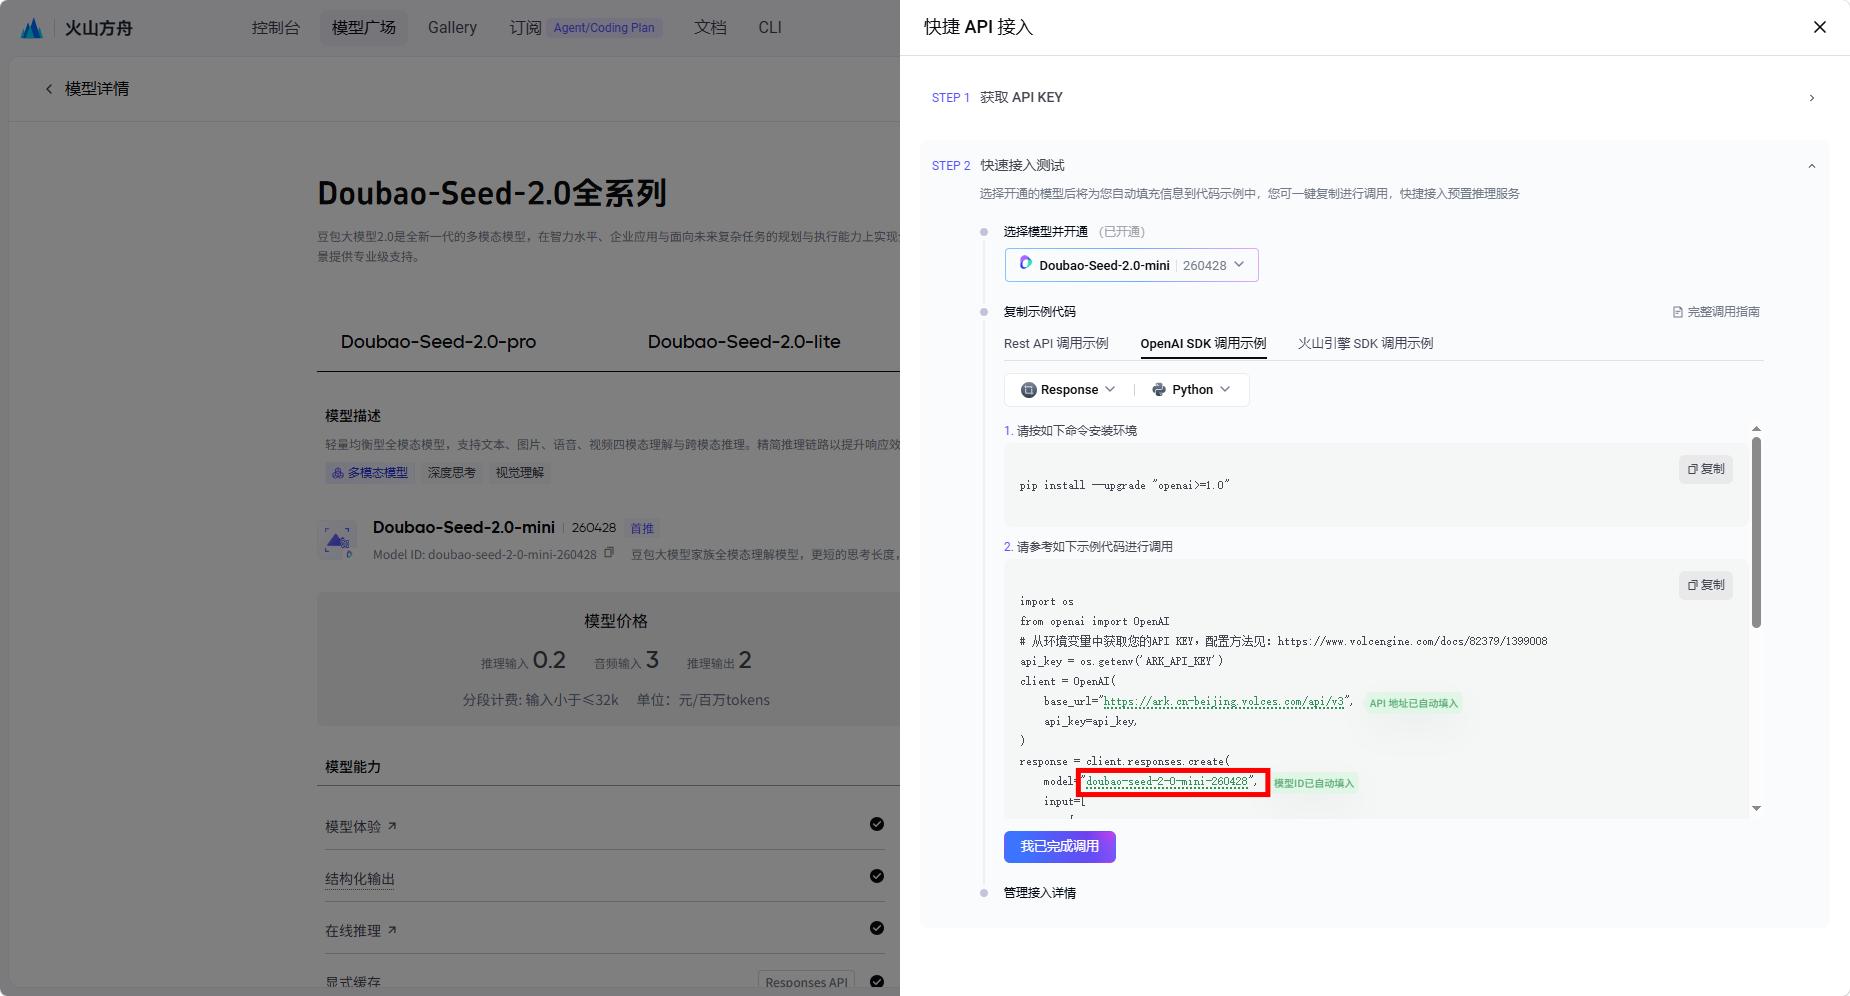Switch to Rest API 调用示例 tab

click(x=1056, y=343)
